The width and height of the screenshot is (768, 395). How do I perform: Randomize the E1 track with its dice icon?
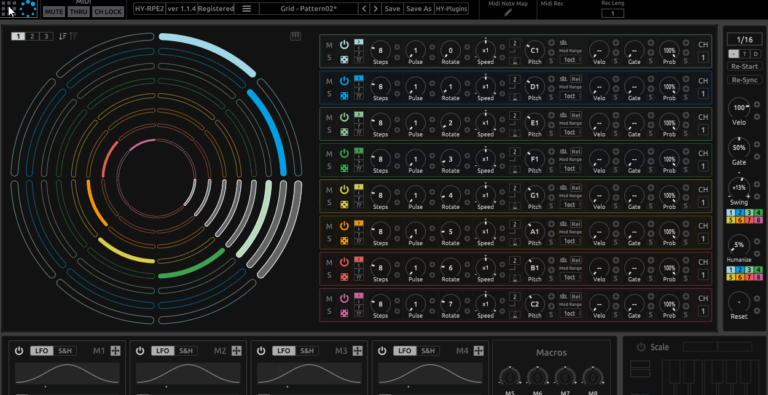coord(344,131)
